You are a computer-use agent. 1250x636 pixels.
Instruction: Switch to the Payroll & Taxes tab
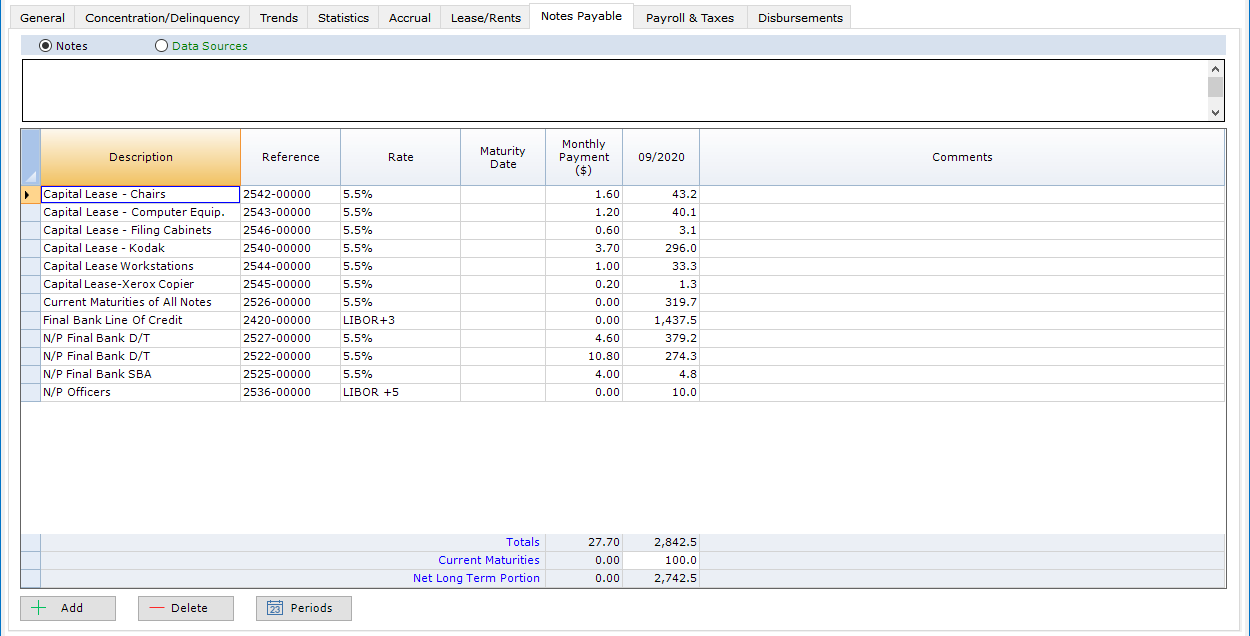[689, 18]
